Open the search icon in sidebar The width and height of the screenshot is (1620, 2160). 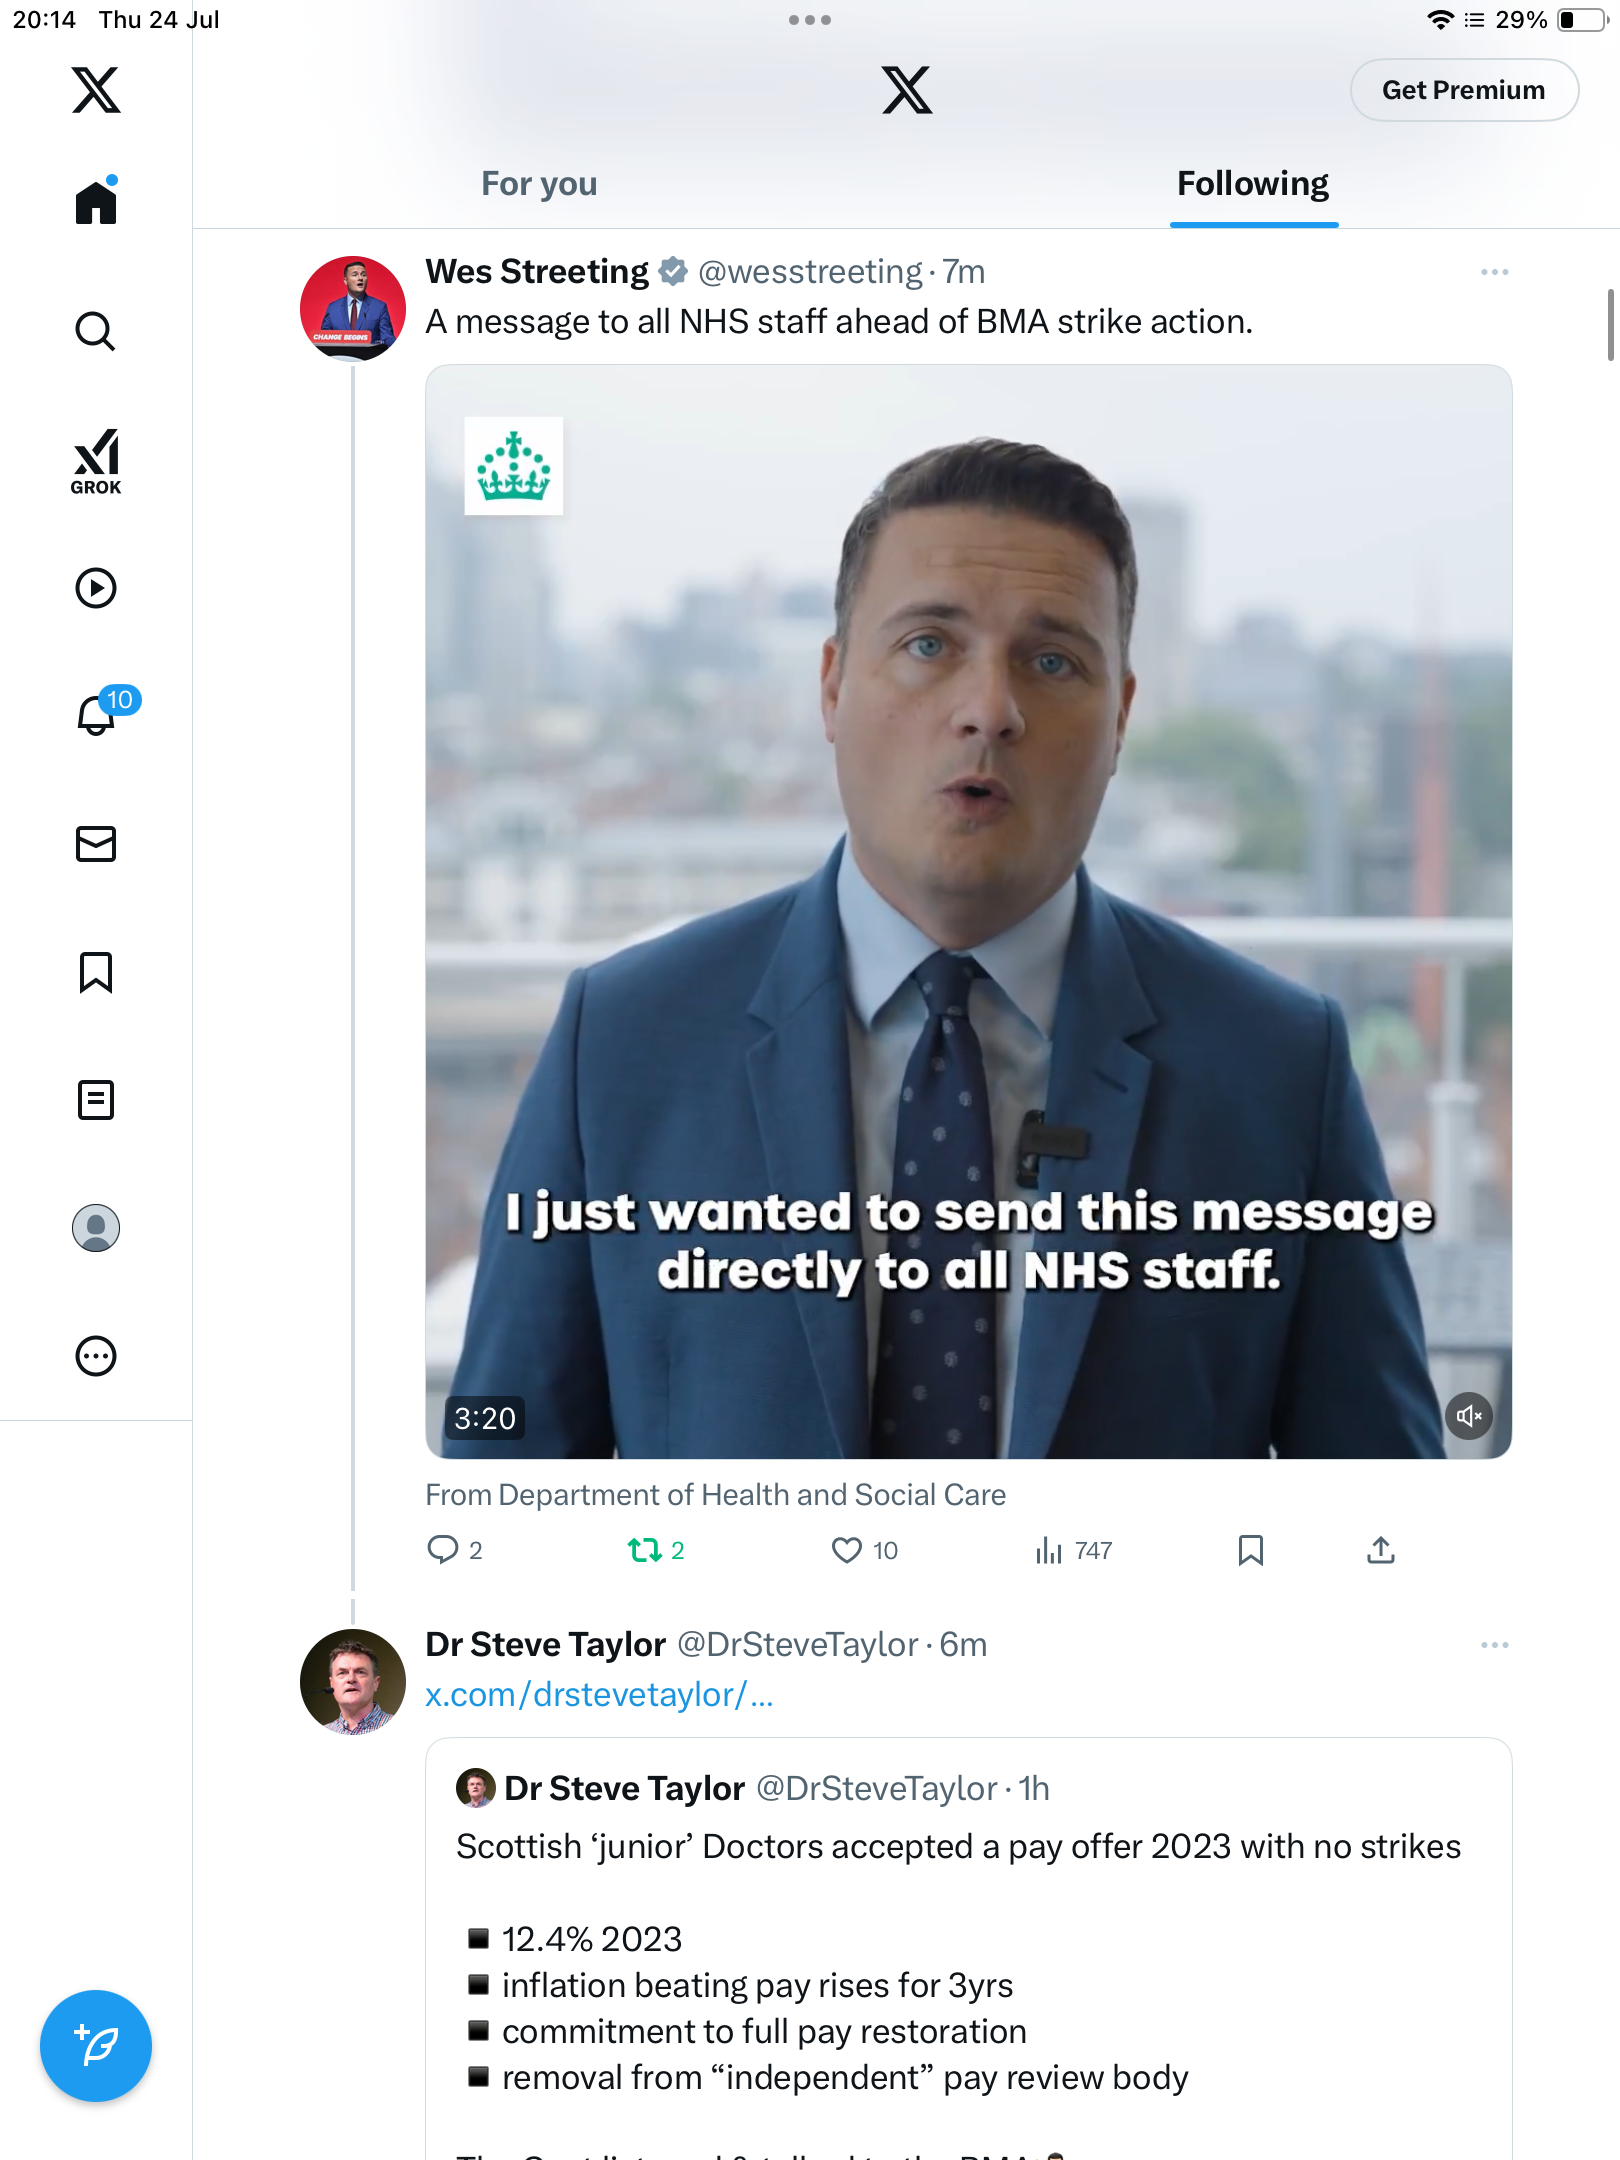tap(96, 331)
